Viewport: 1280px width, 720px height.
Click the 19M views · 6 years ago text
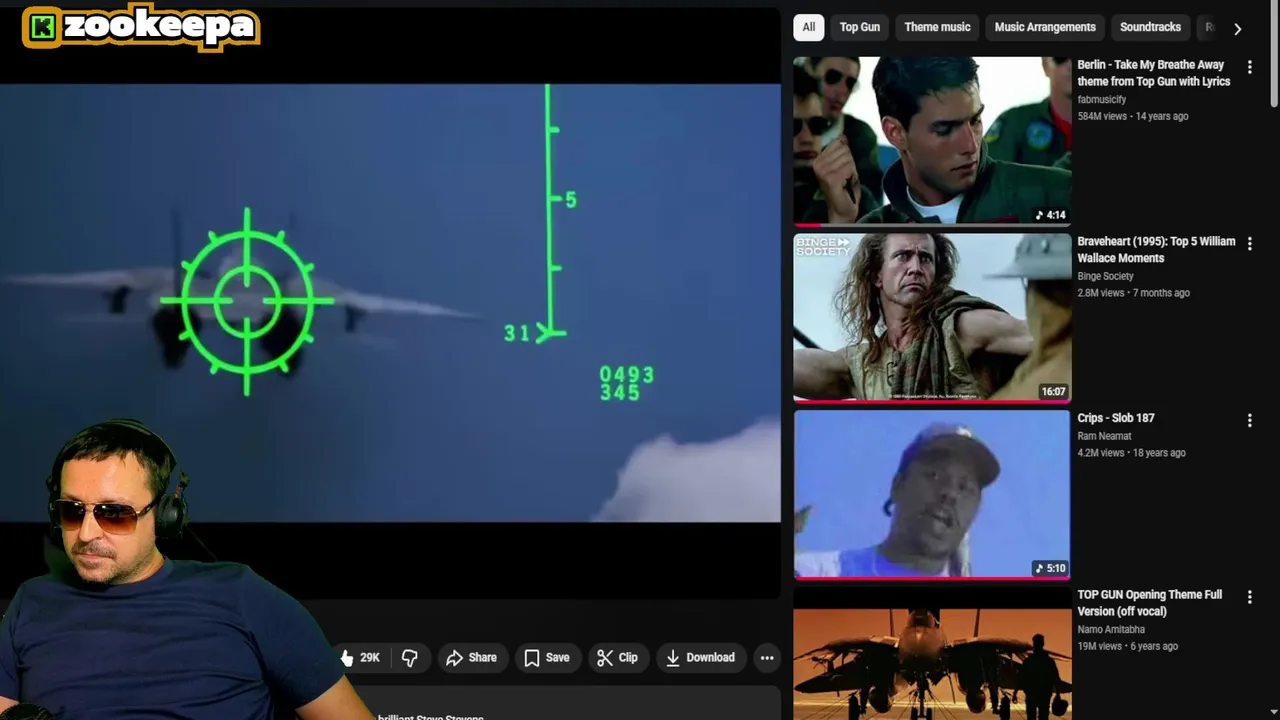(1127, 646)
